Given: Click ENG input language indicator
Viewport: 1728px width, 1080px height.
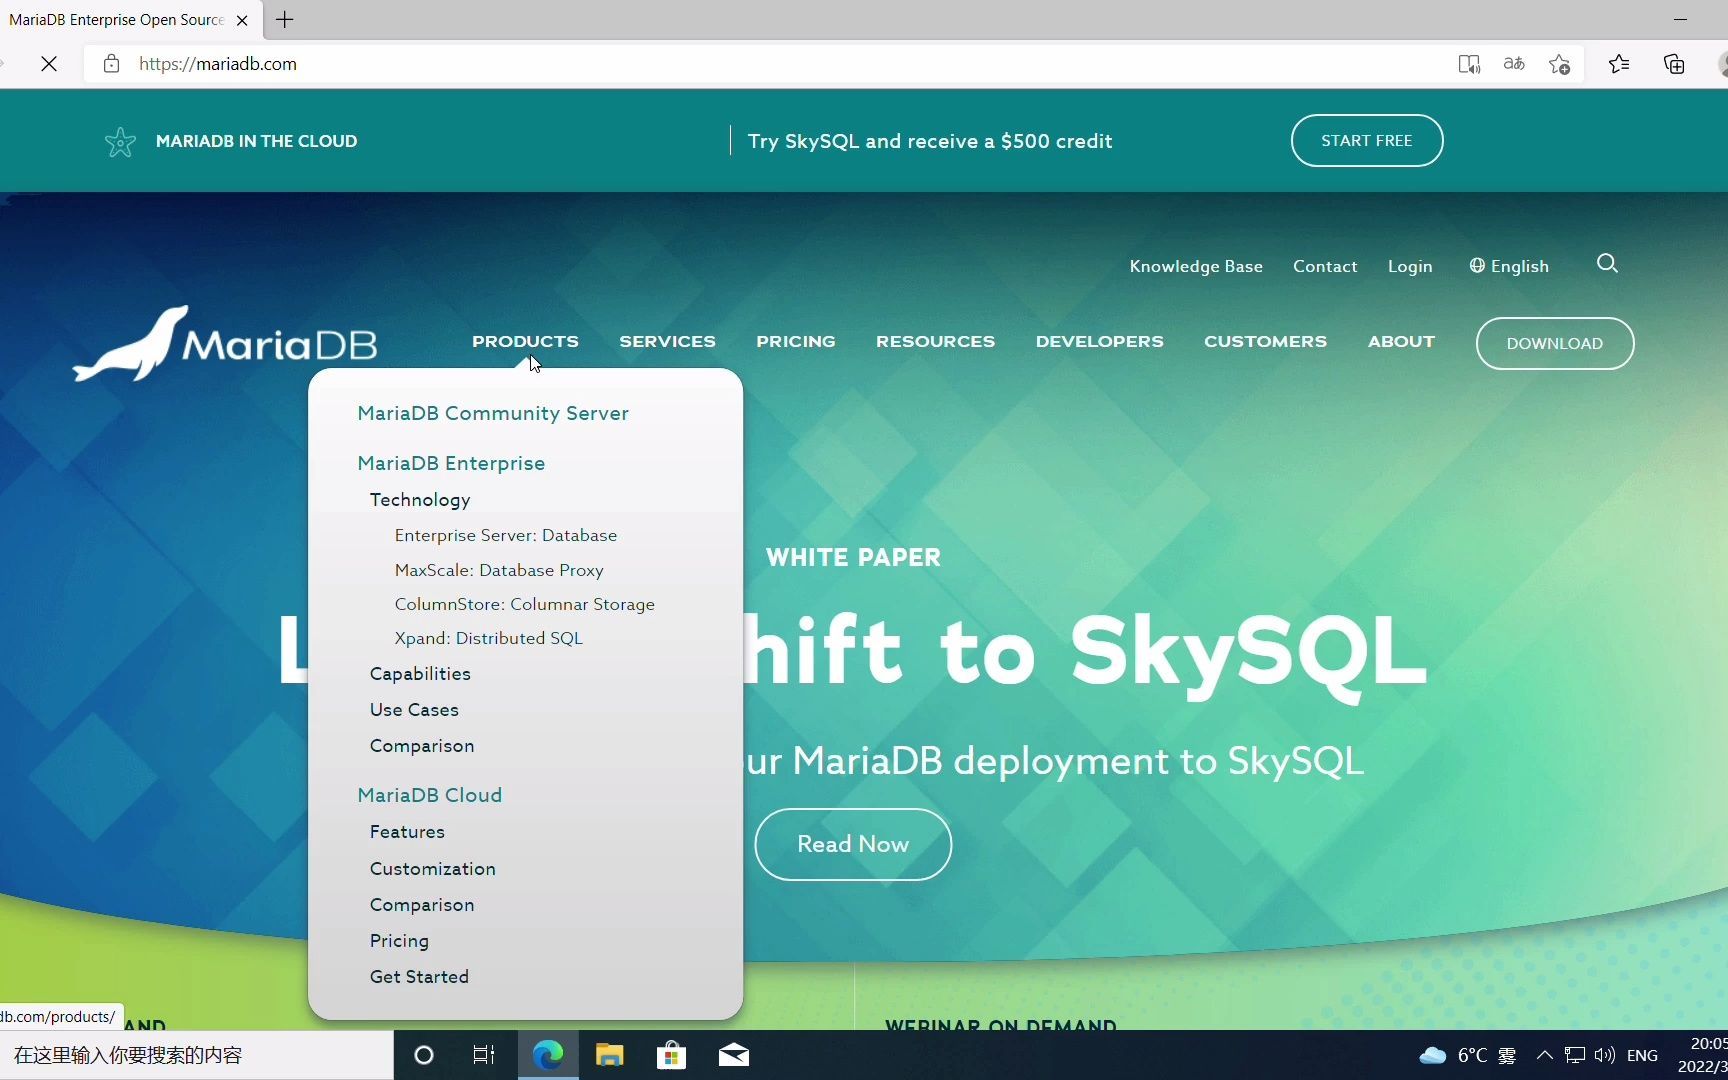Looking at the screenshot, I should tap(1642, 1055).
